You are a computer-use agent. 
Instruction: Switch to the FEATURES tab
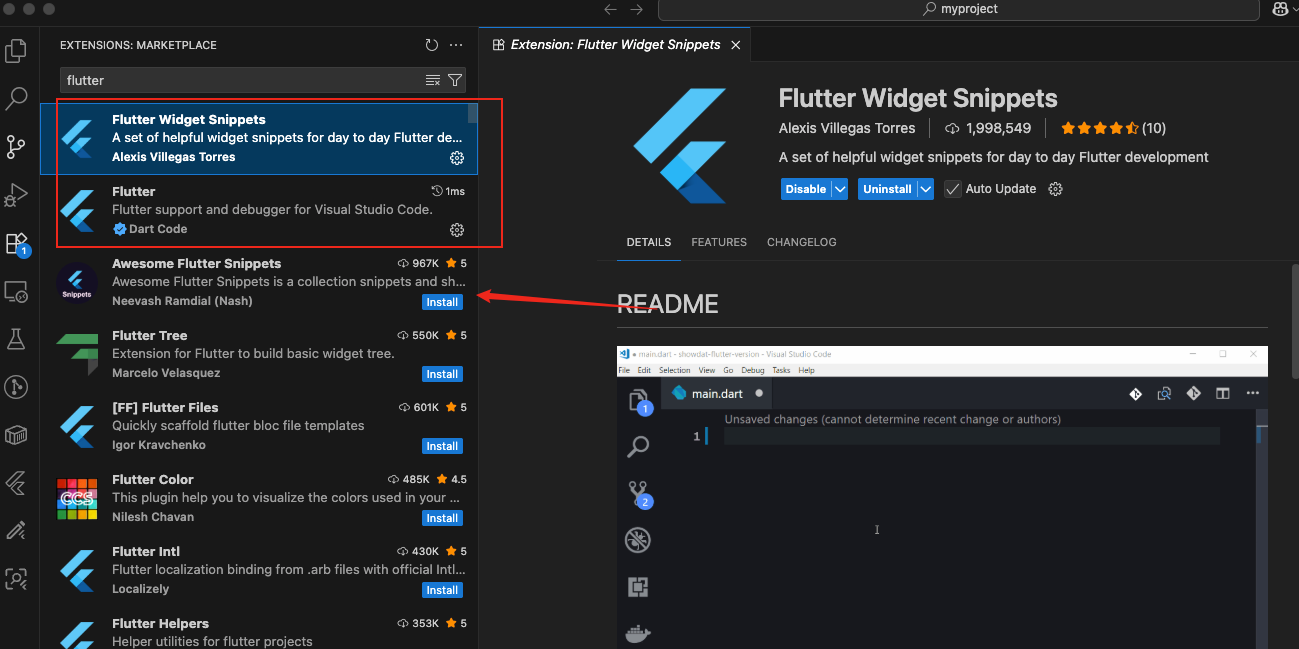[x=719, y=242]
